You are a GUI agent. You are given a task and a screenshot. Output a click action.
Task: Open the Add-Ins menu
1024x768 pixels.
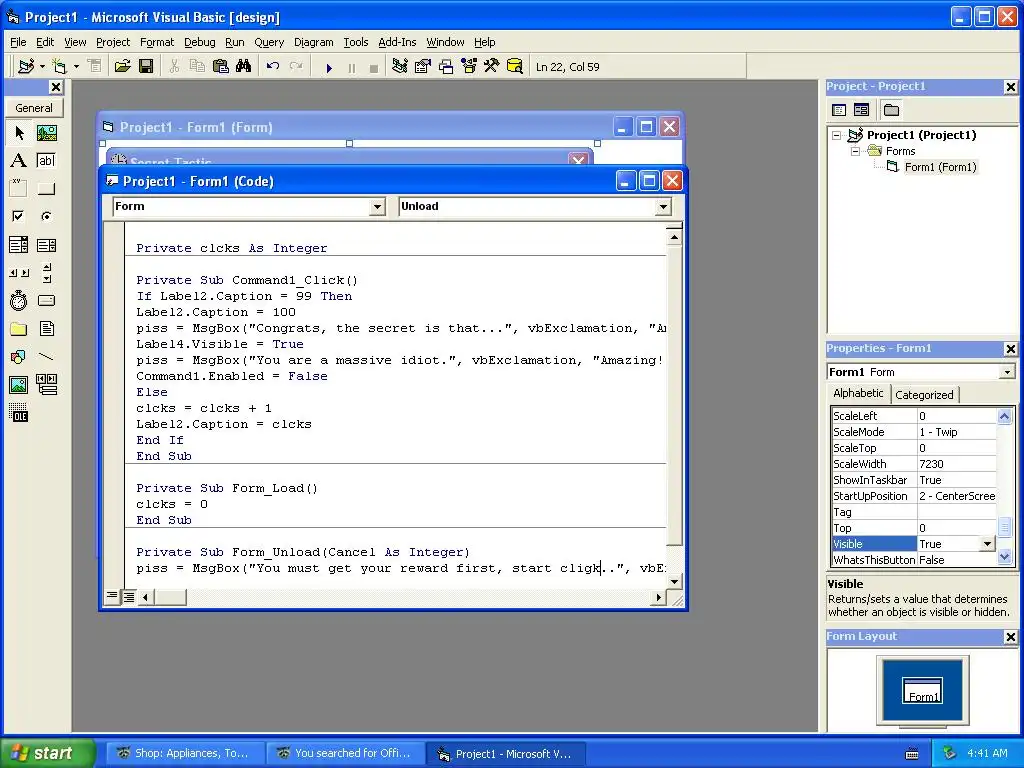point(397,42)
